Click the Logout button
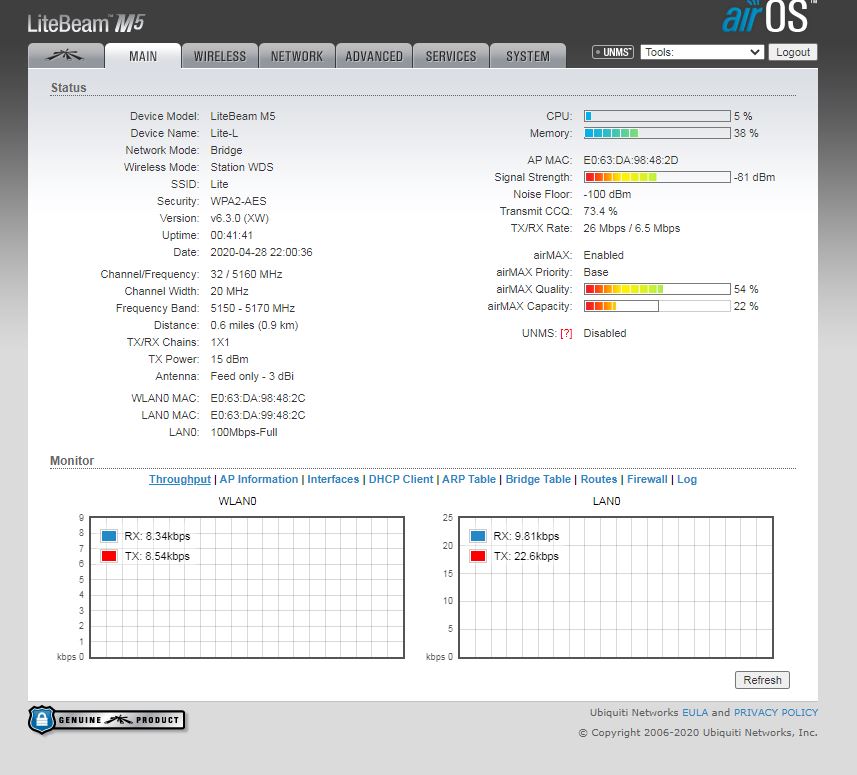Screen dimensions: 857x775 (x=793, y=52)
